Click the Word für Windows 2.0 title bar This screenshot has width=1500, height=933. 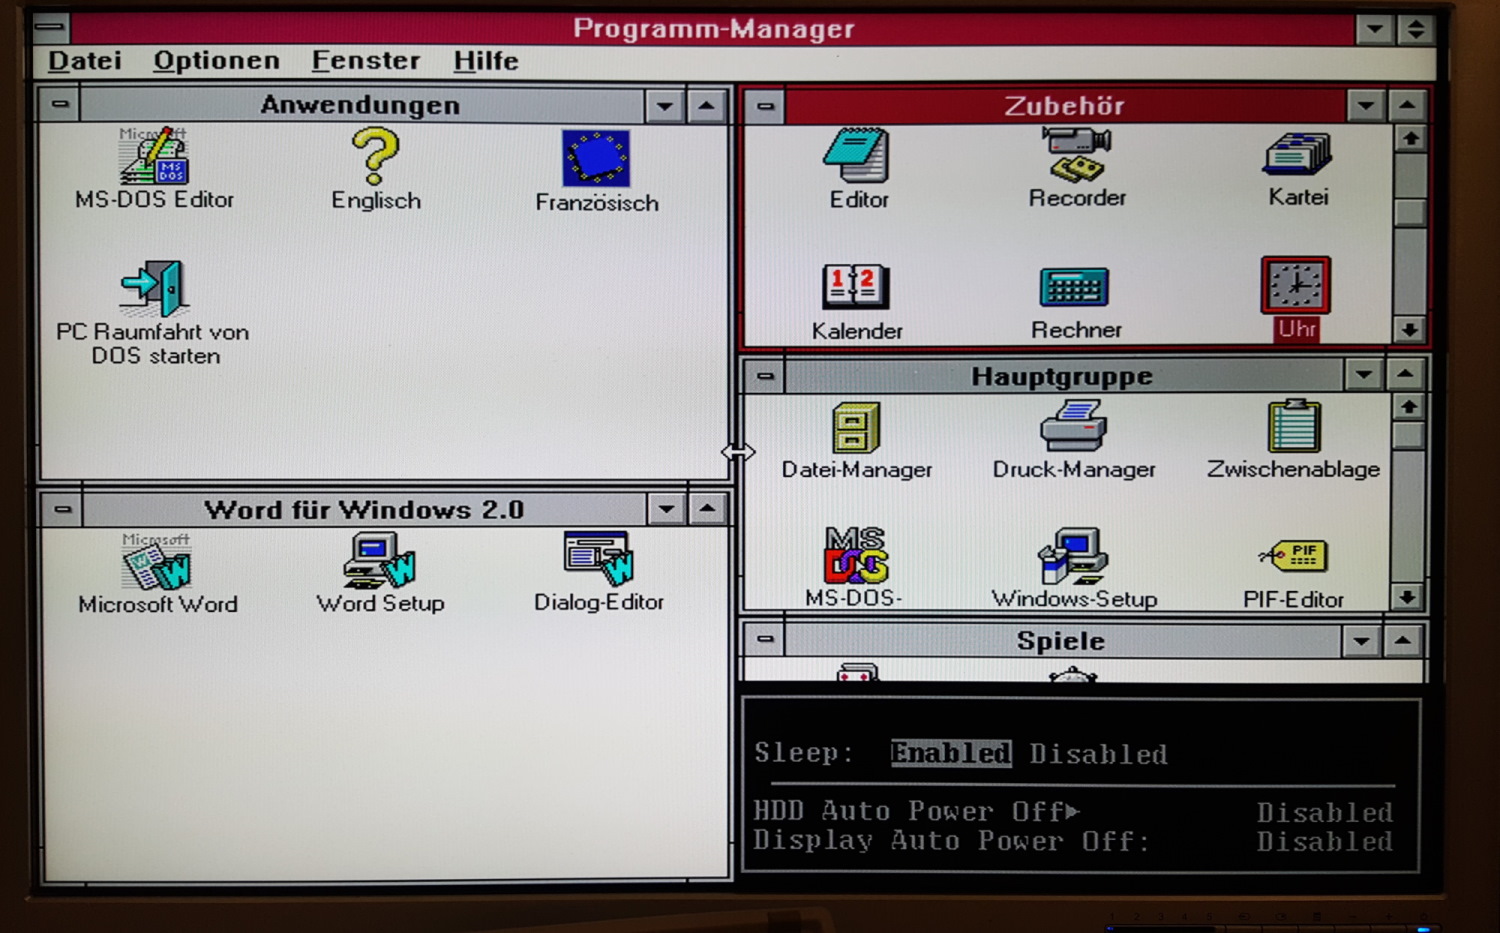(364, 509)
